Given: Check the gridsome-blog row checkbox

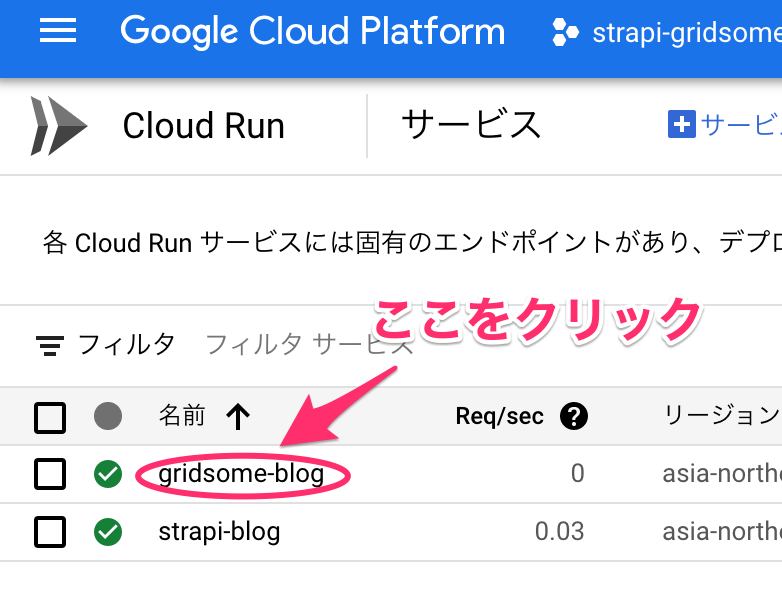Looking at the screenshot, I should coord(50,474).
